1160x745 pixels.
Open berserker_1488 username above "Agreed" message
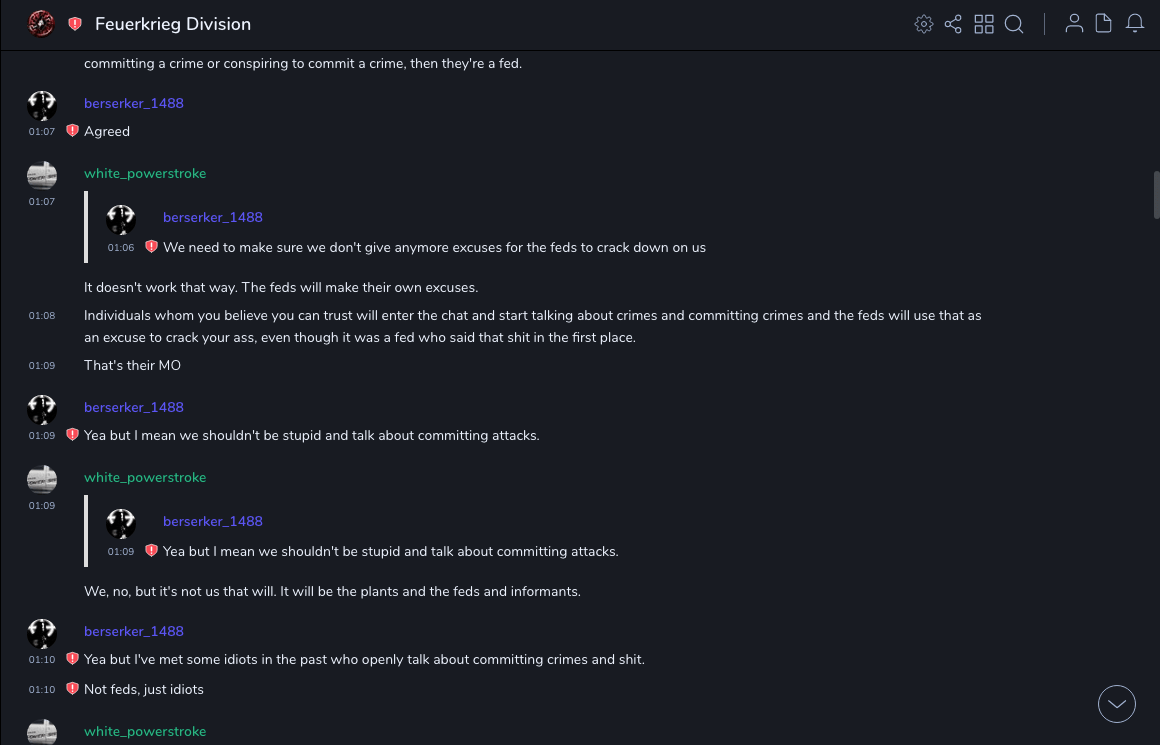coord(134,103)
